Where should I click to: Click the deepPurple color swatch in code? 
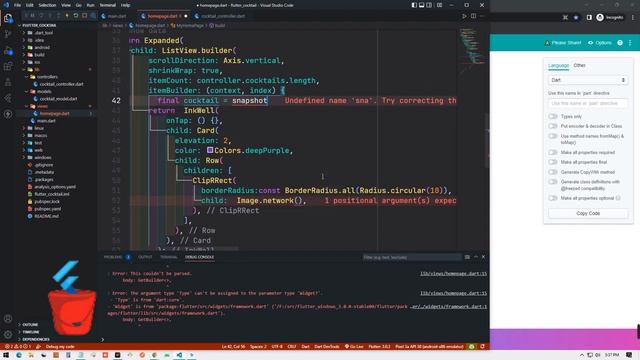(210, 150)
